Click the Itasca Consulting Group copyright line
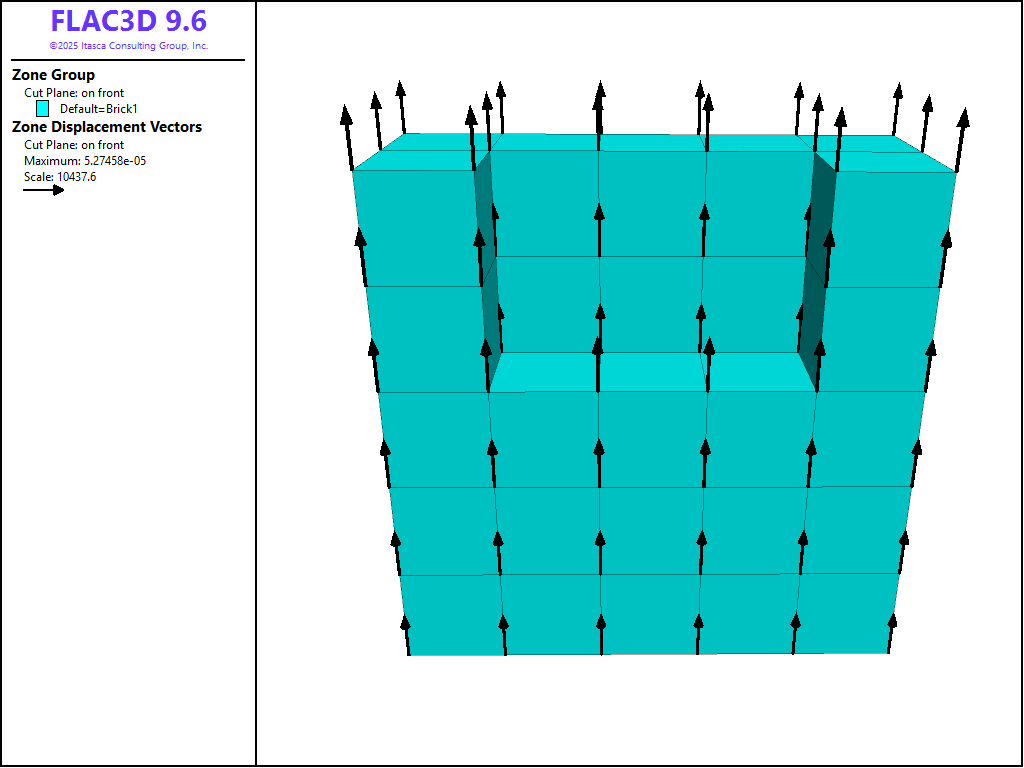 pyautogui.click(x=129, y=46)
